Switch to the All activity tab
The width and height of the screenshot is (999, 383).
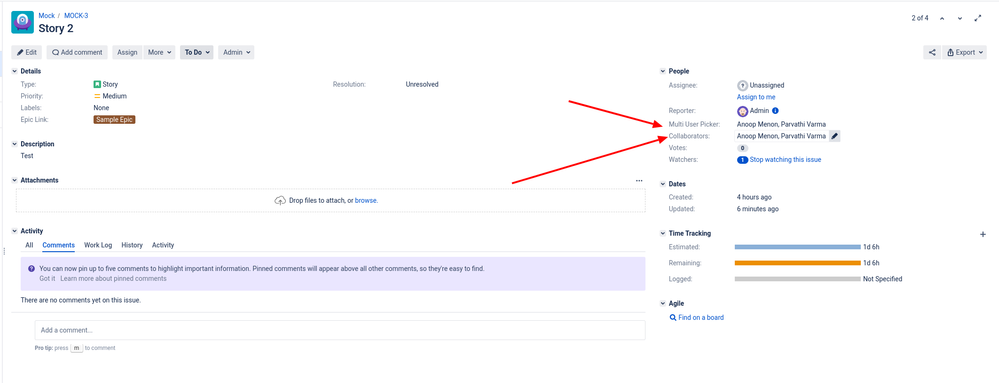click(x=29, y=245)
